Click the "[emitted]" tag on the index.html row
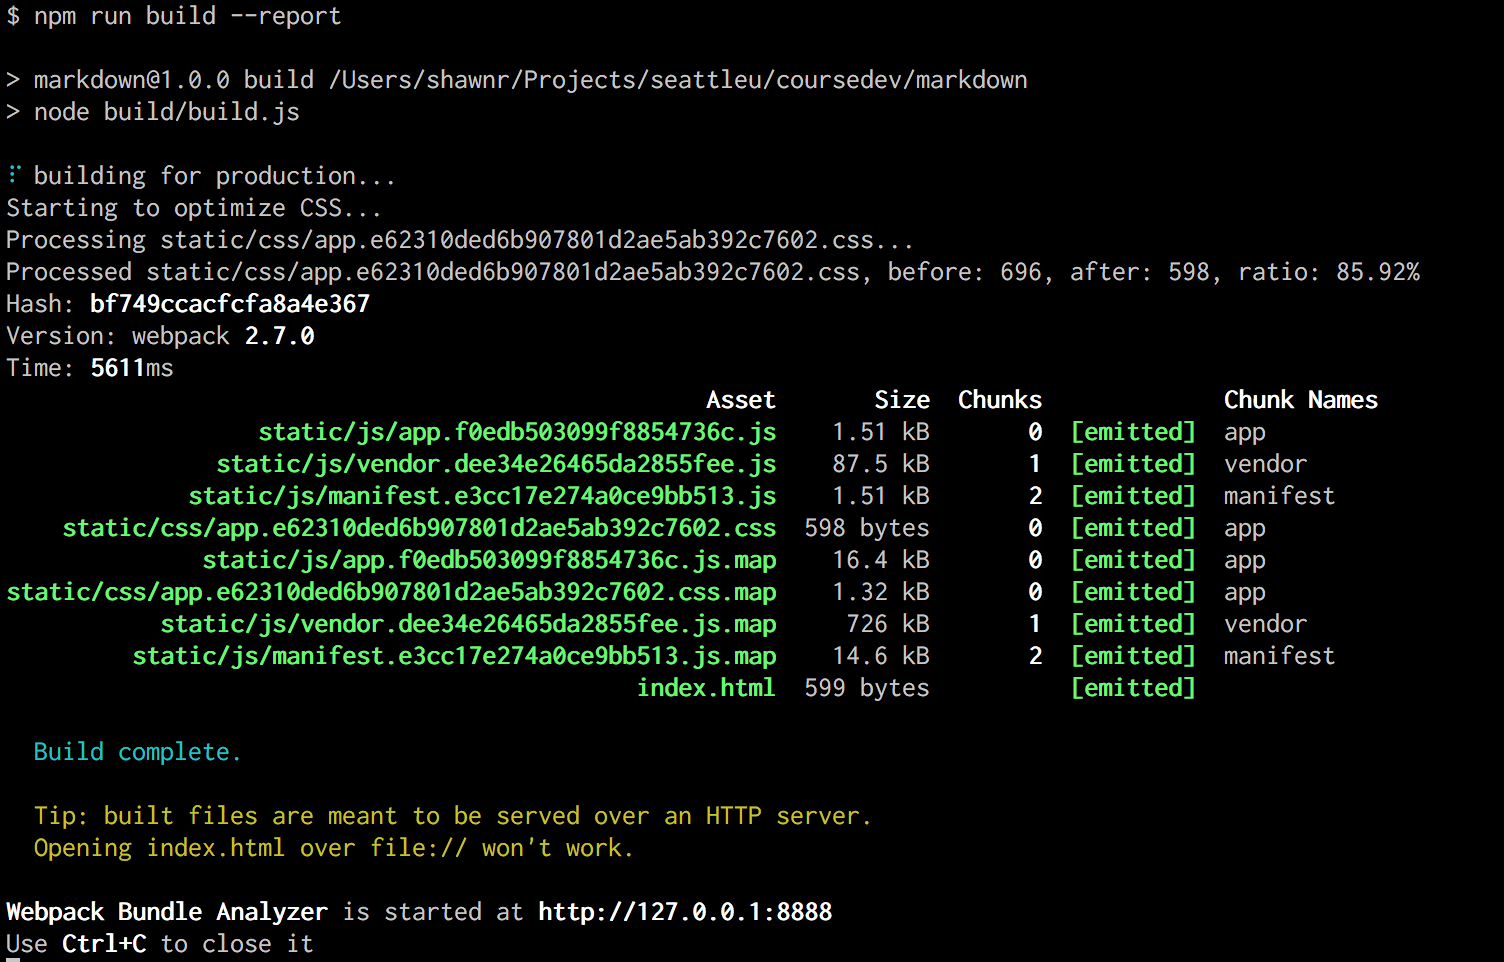This screenshot has width=1504, height=962. tap(1132, 688)
